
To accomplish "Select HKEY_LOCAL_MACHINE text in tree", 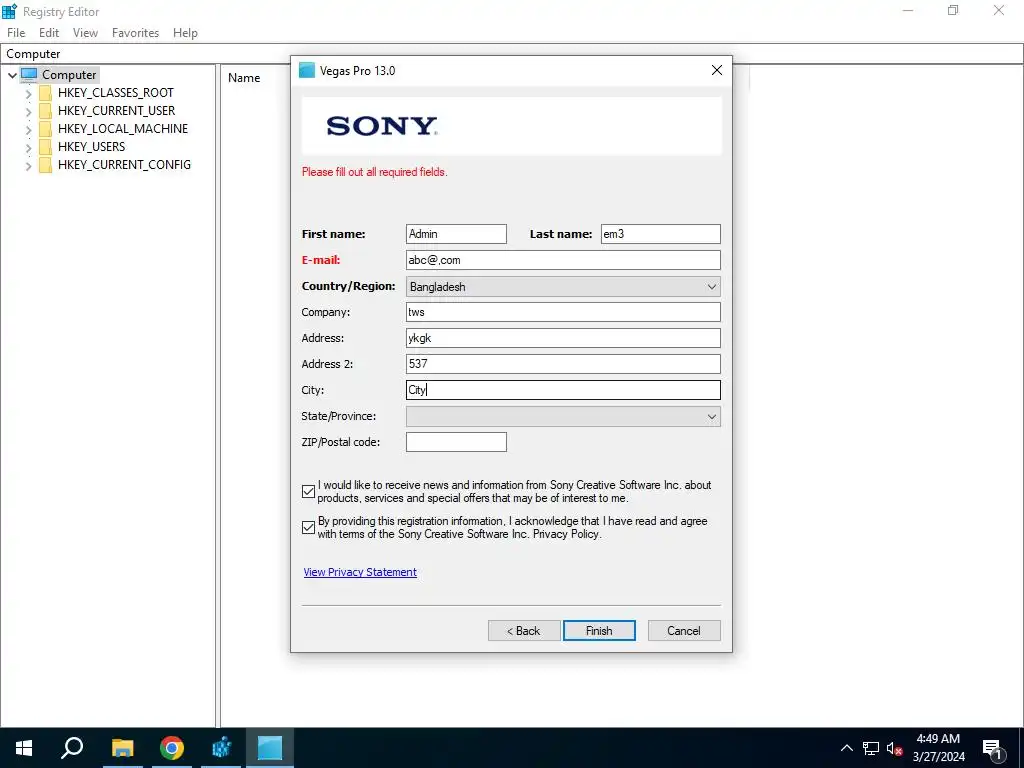I will pos(123,129).
